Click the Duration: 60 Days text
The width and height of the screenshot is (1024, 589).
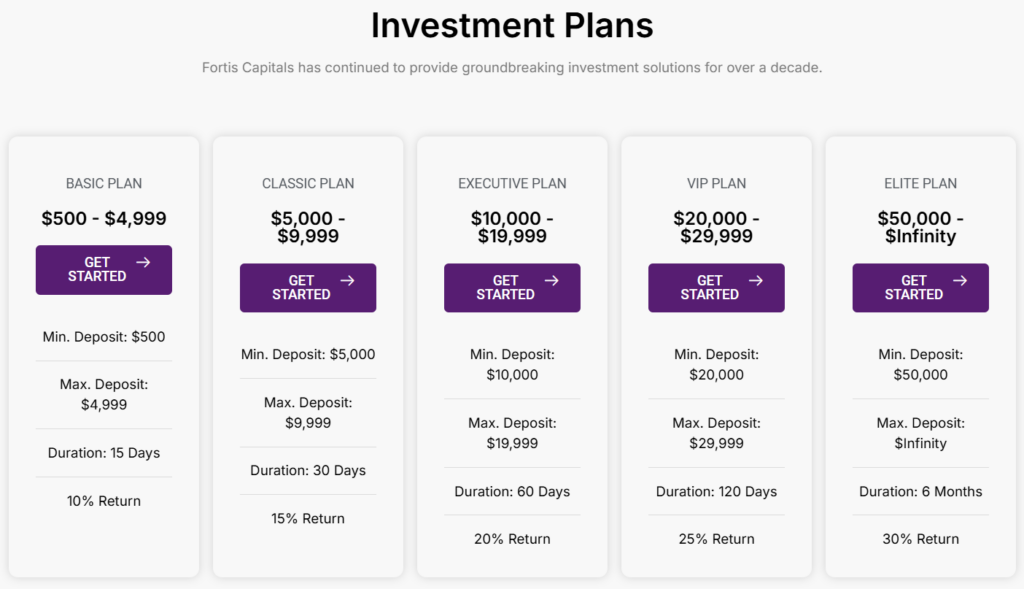click(x=512, y=491)
